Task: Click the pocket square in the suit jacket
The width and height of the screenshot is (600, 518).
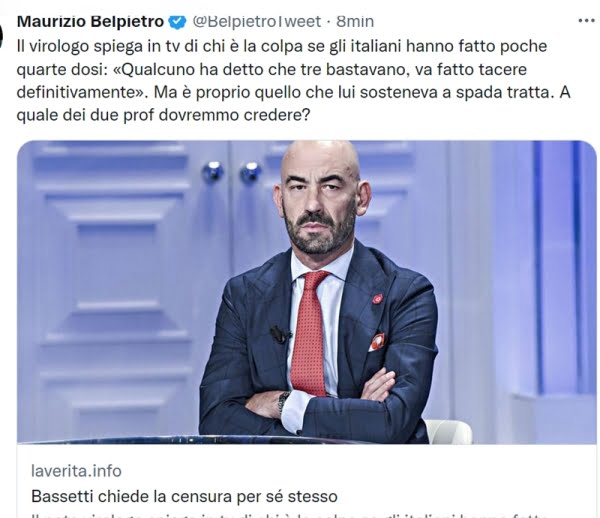Action: pos(377,342)
